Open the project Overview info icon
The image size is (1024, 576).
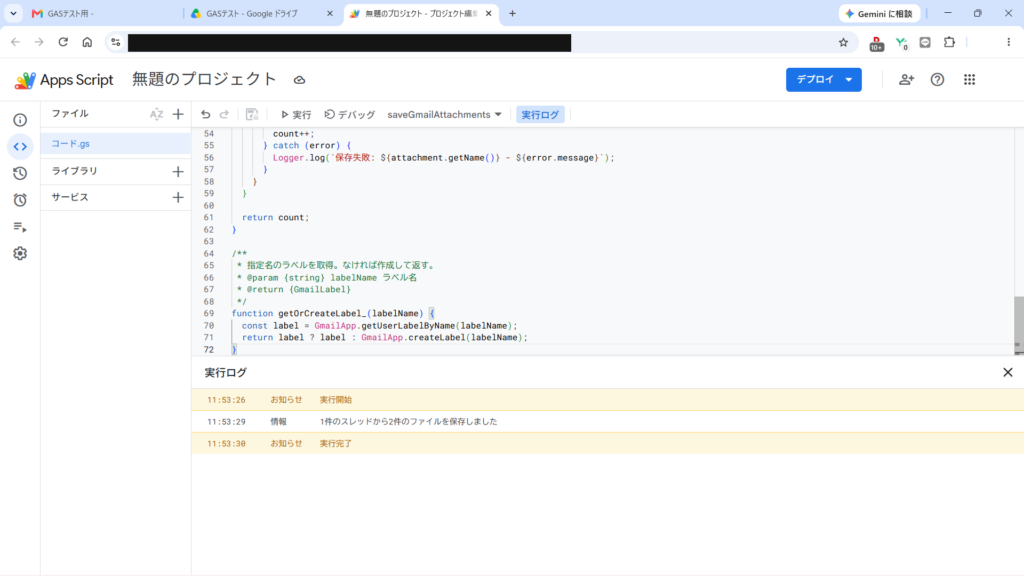click(20, 120)
